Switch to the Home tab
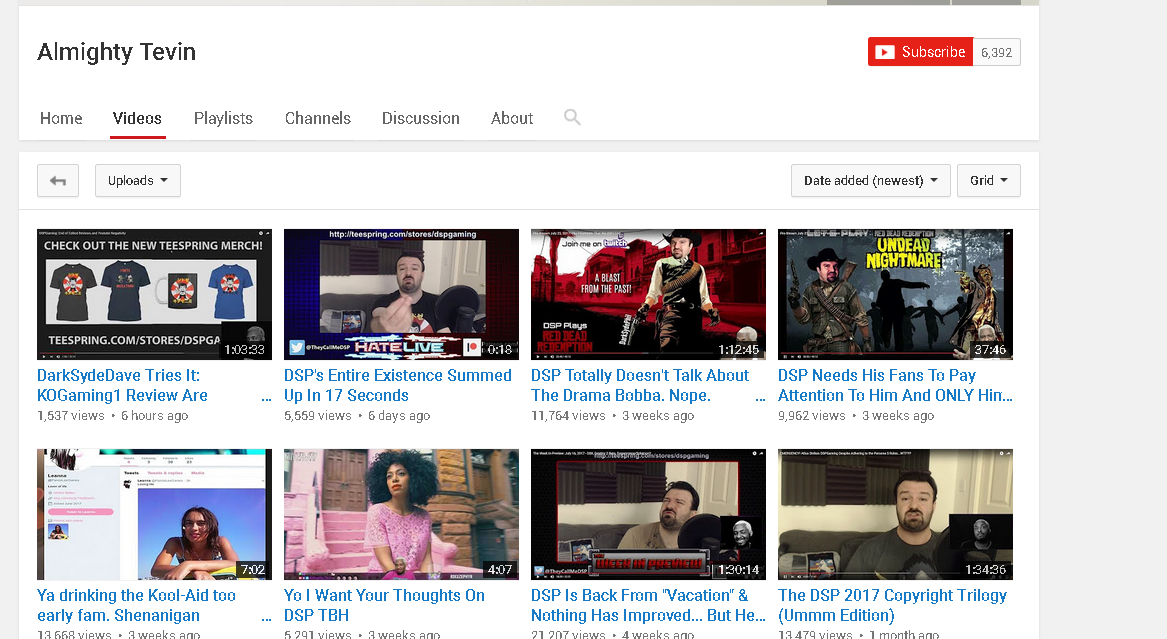Screen dimensions: 1167x639 coord(61,118)
